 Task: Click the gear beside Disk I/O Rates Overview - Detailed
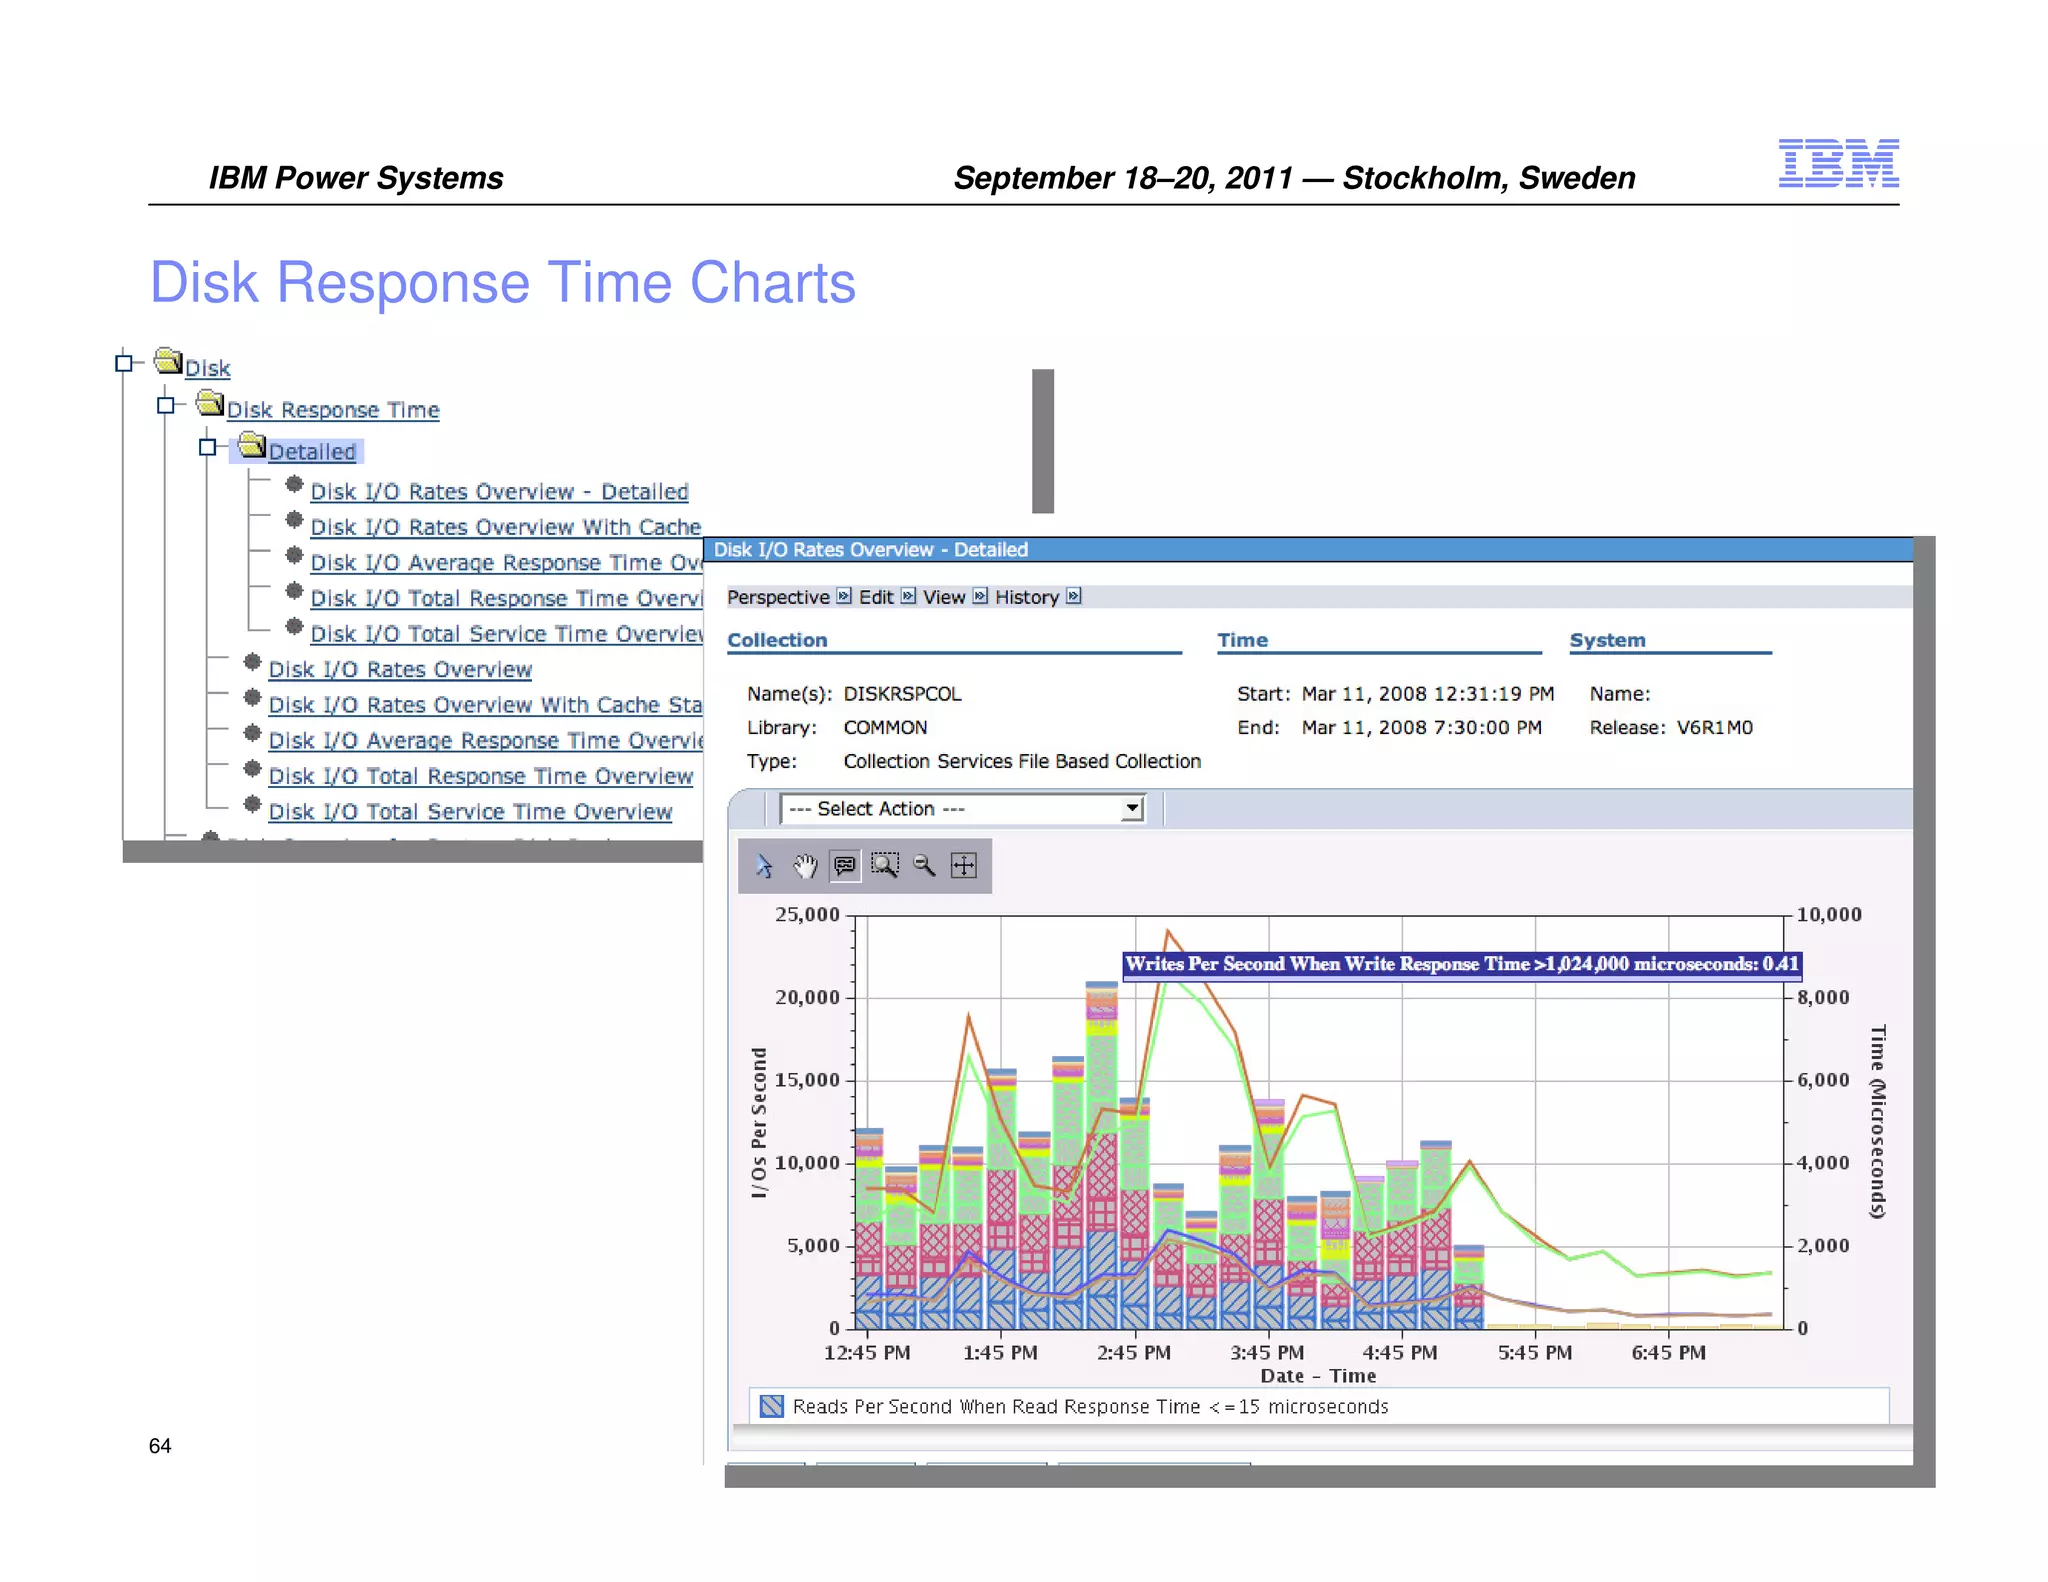(294, 484)
